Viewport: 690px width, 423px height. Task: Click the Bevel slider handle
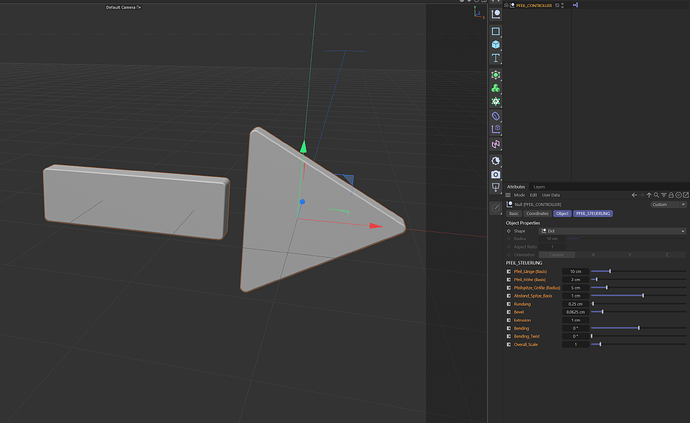pyautogui.click(x=602, y=312)
